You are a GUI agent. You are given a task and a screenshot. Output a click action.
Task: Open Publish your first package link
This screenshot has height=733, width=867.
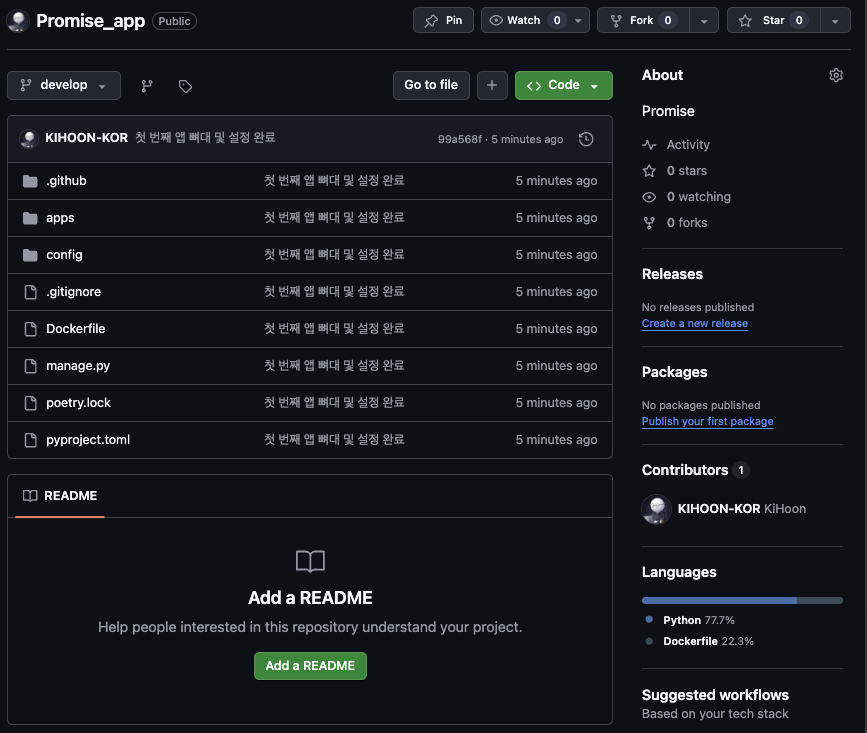coord(707,421)
